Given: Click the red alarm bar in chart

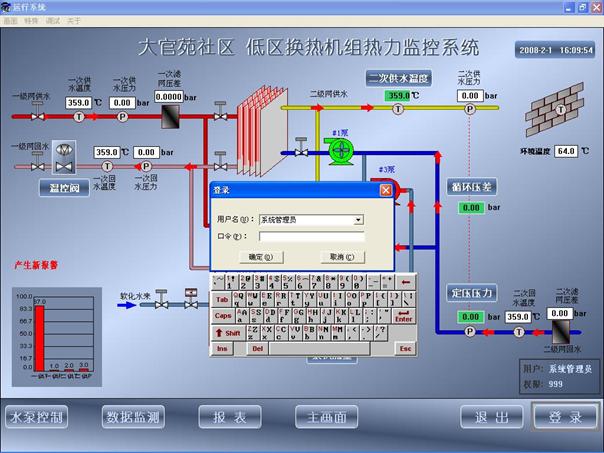Looking at the screenshot, I should [x=40, y=338].
